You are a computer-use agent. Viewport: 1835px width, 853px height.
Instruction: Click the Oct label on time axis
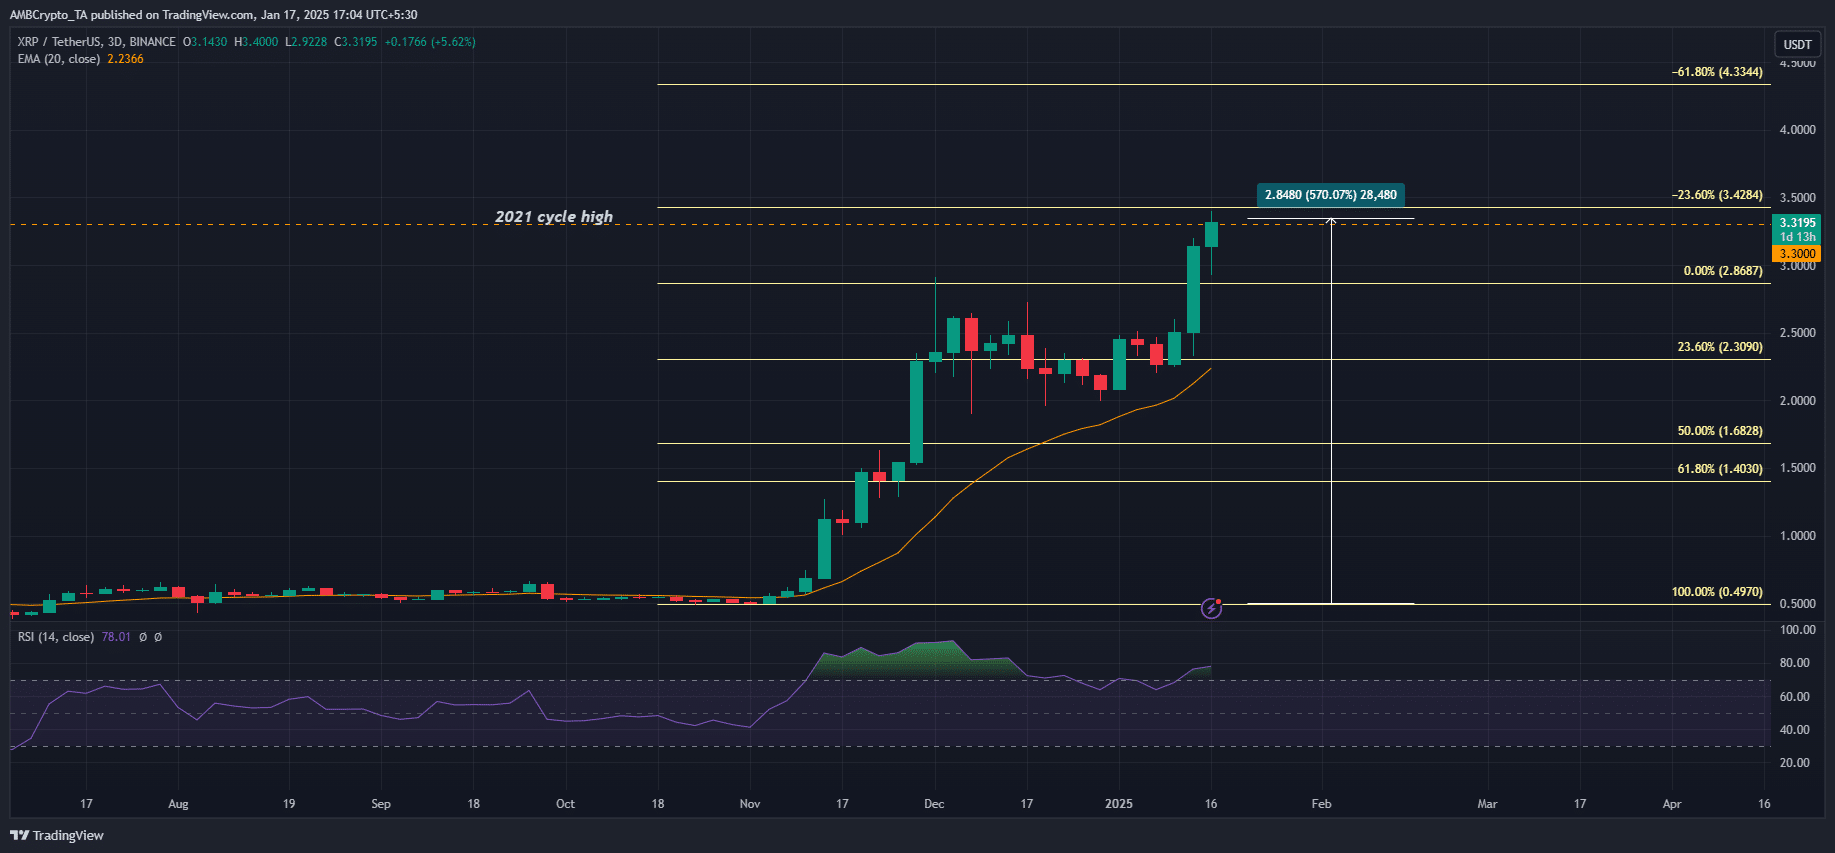(x=565, y=804)
